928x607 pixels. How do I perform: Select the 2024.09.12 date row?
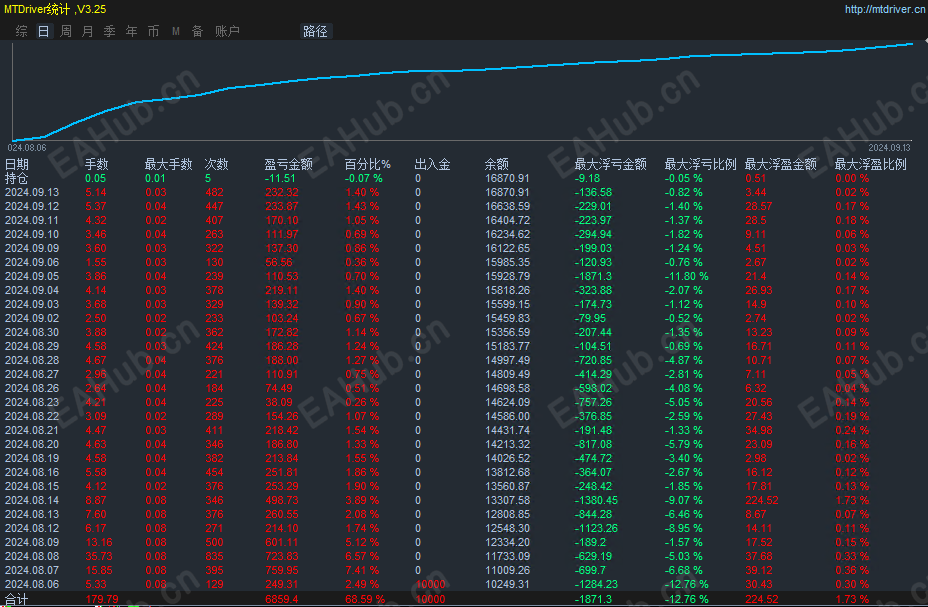[464, 206]
